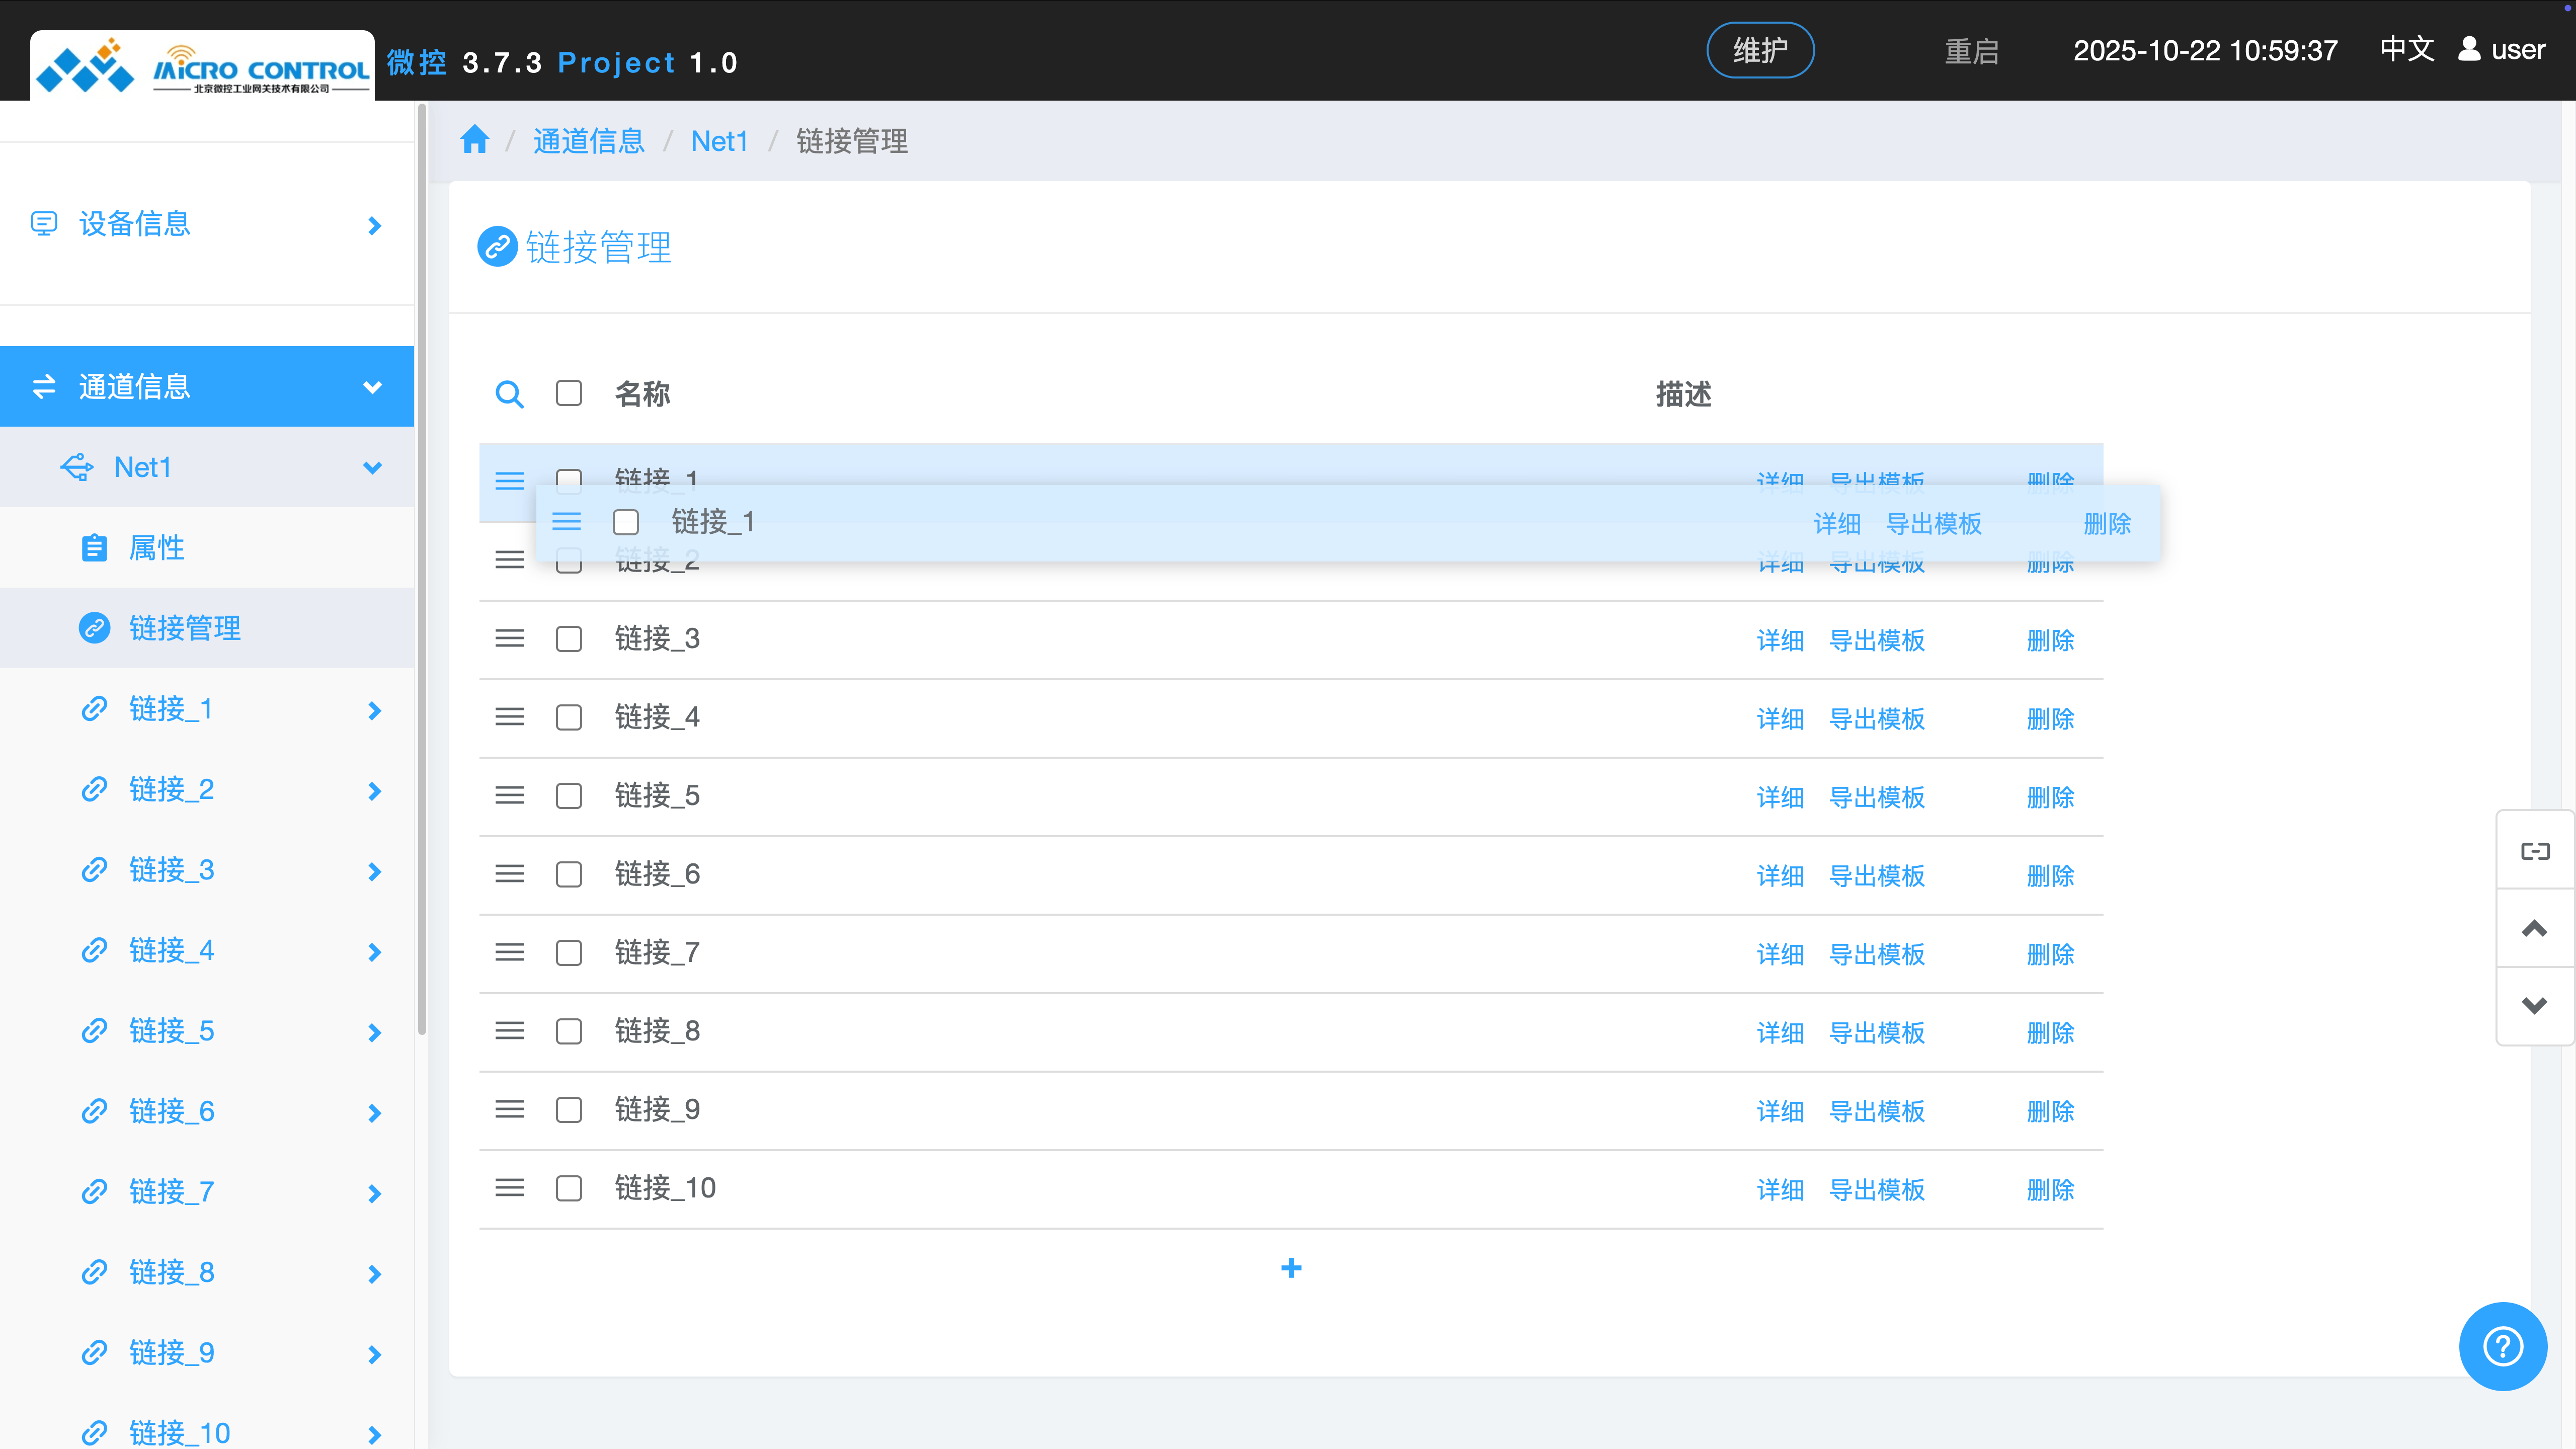Click the home icon in breadcrumb

pyautogui.click(x=474, y=140)
